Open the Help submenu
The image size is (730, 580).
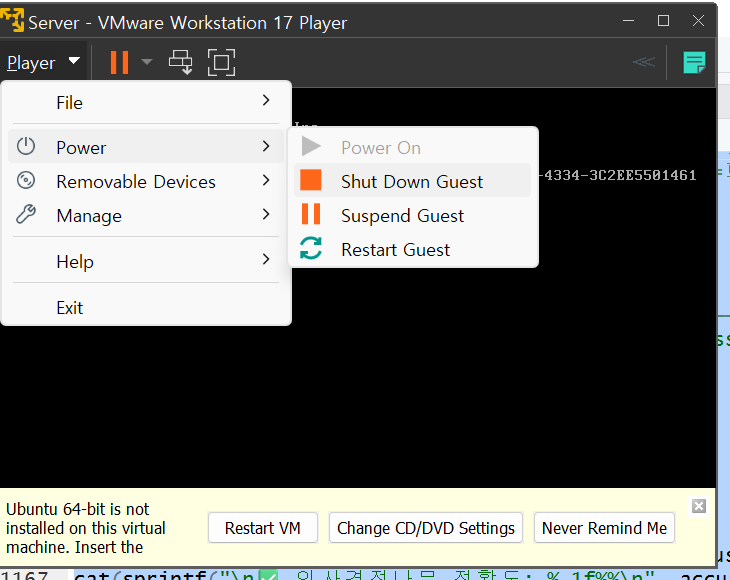[x=146, y=261]
